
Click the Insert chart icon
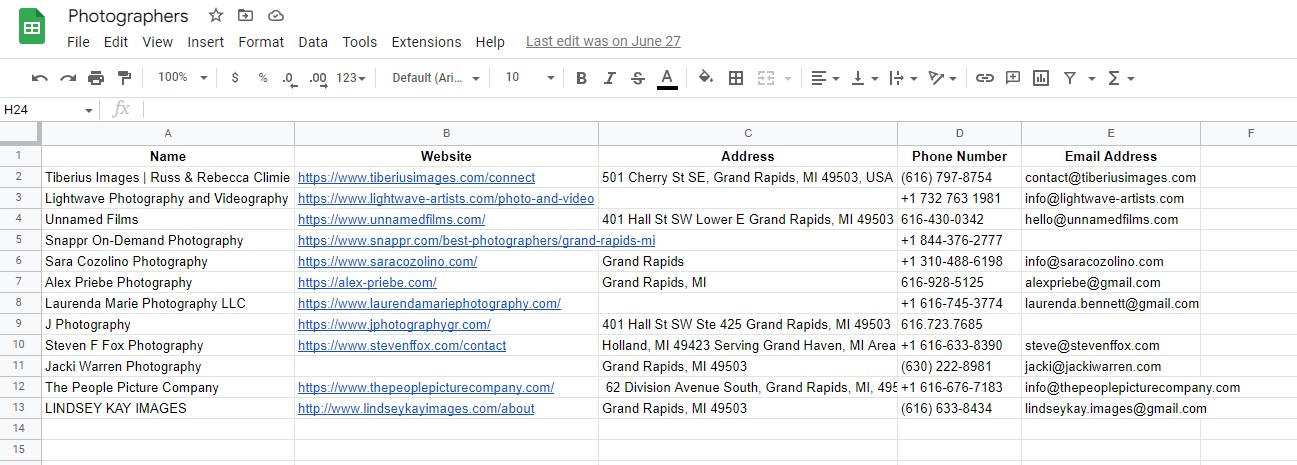[1041, 78]
